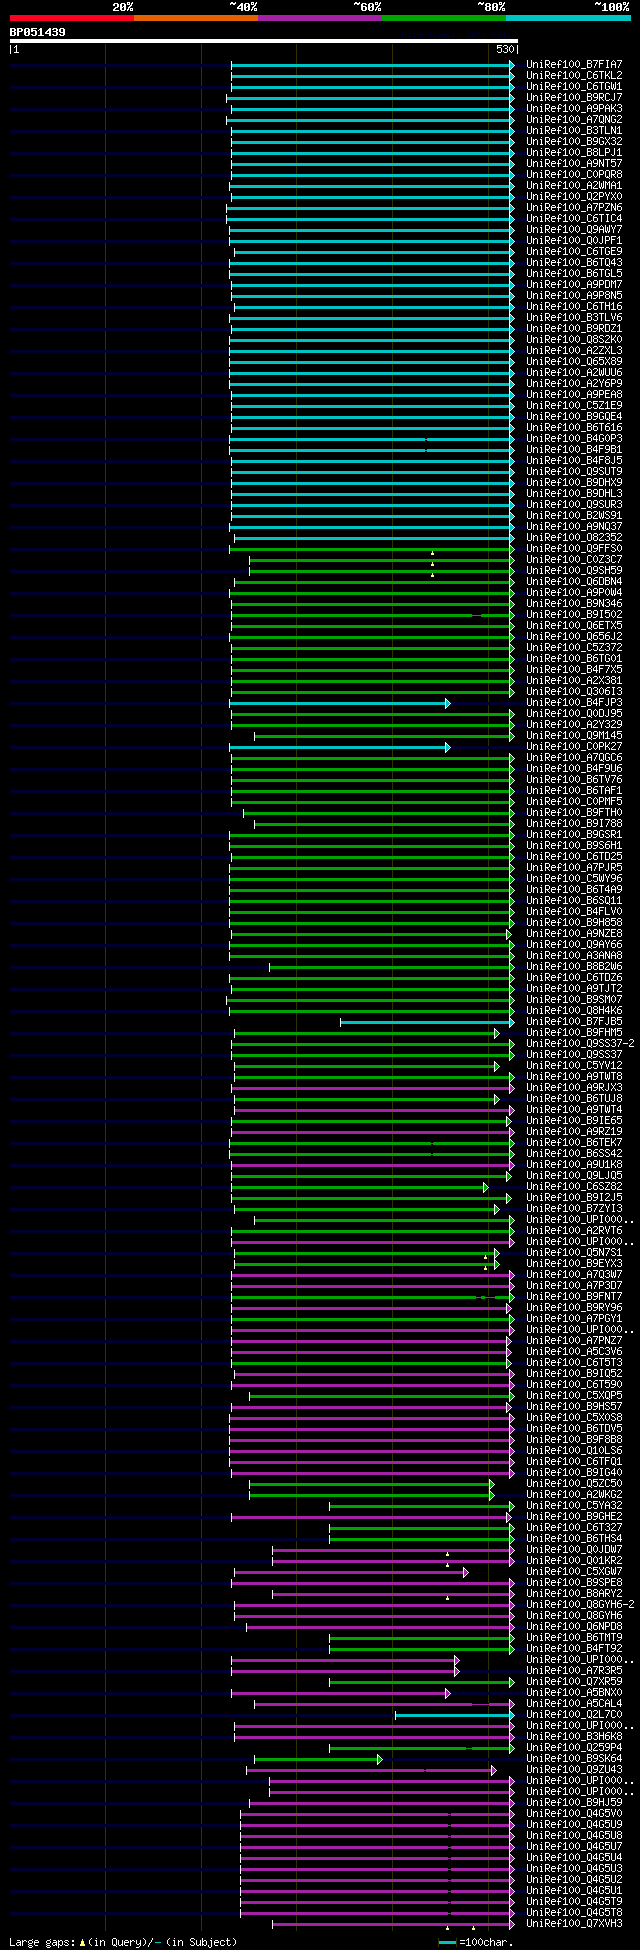Open hit UniRef100_A5C3V6
The width and height of the screenshot is (640, 1950).
[x=574, y=1351]
